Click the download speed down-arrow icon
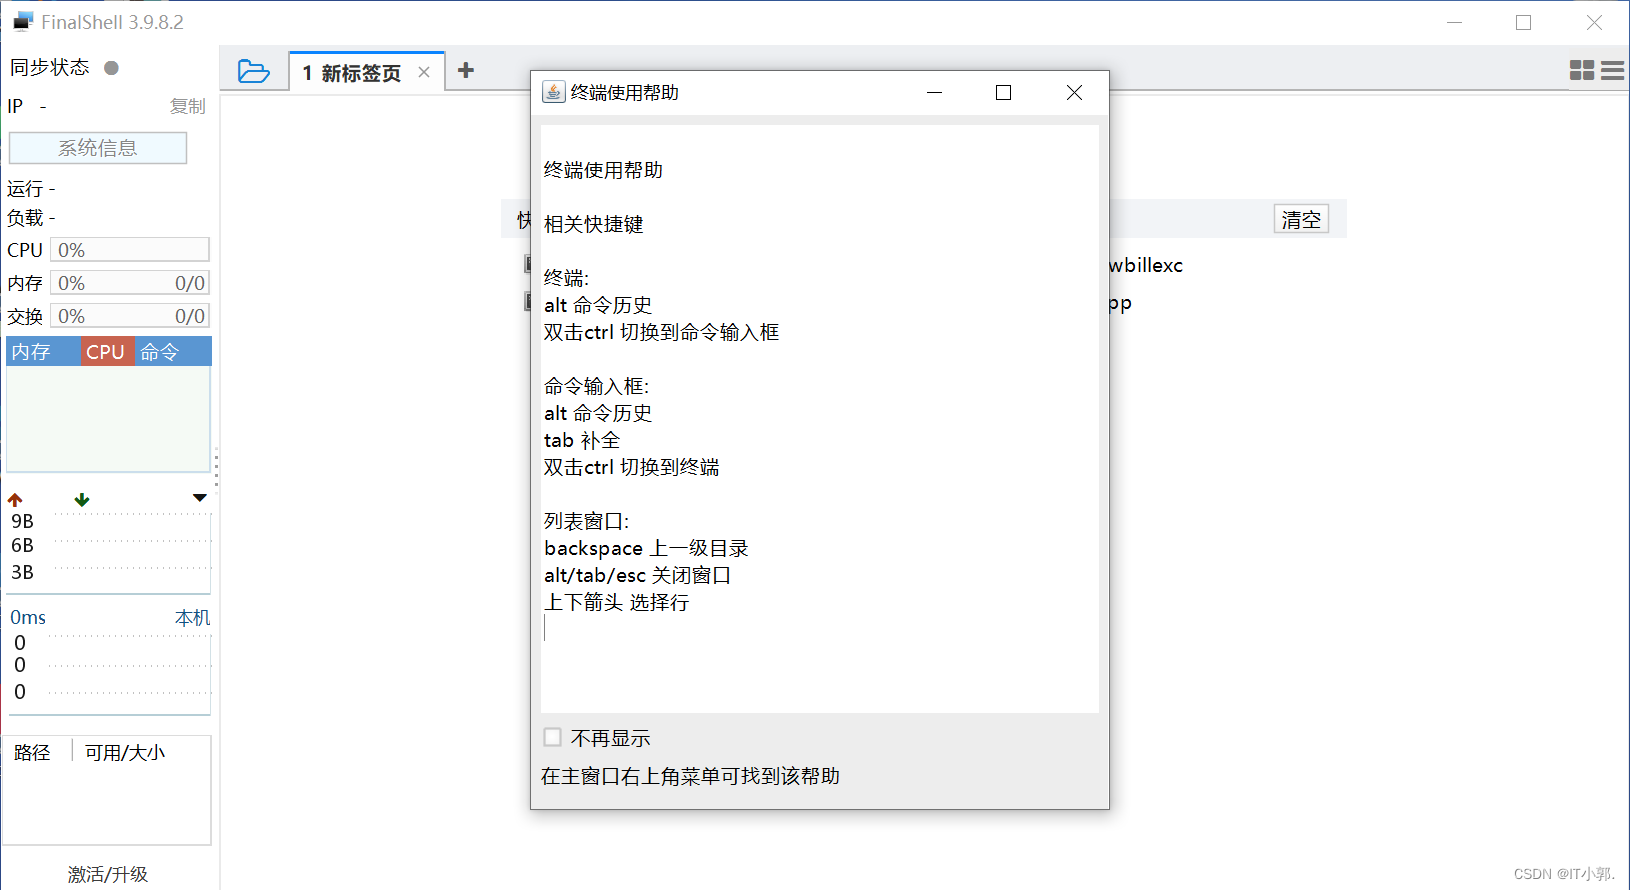The image size is (1630, 890). click(x=82, y=499)
